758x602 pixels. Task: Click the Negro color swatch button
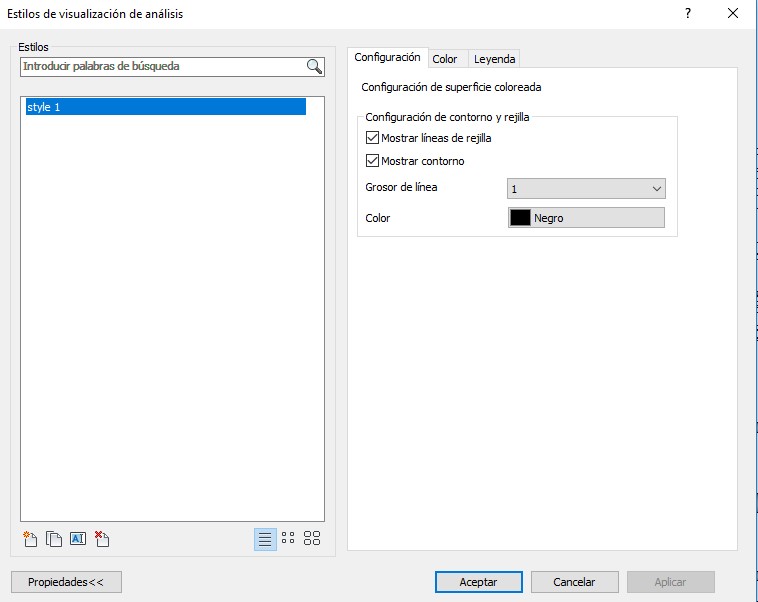586,218
